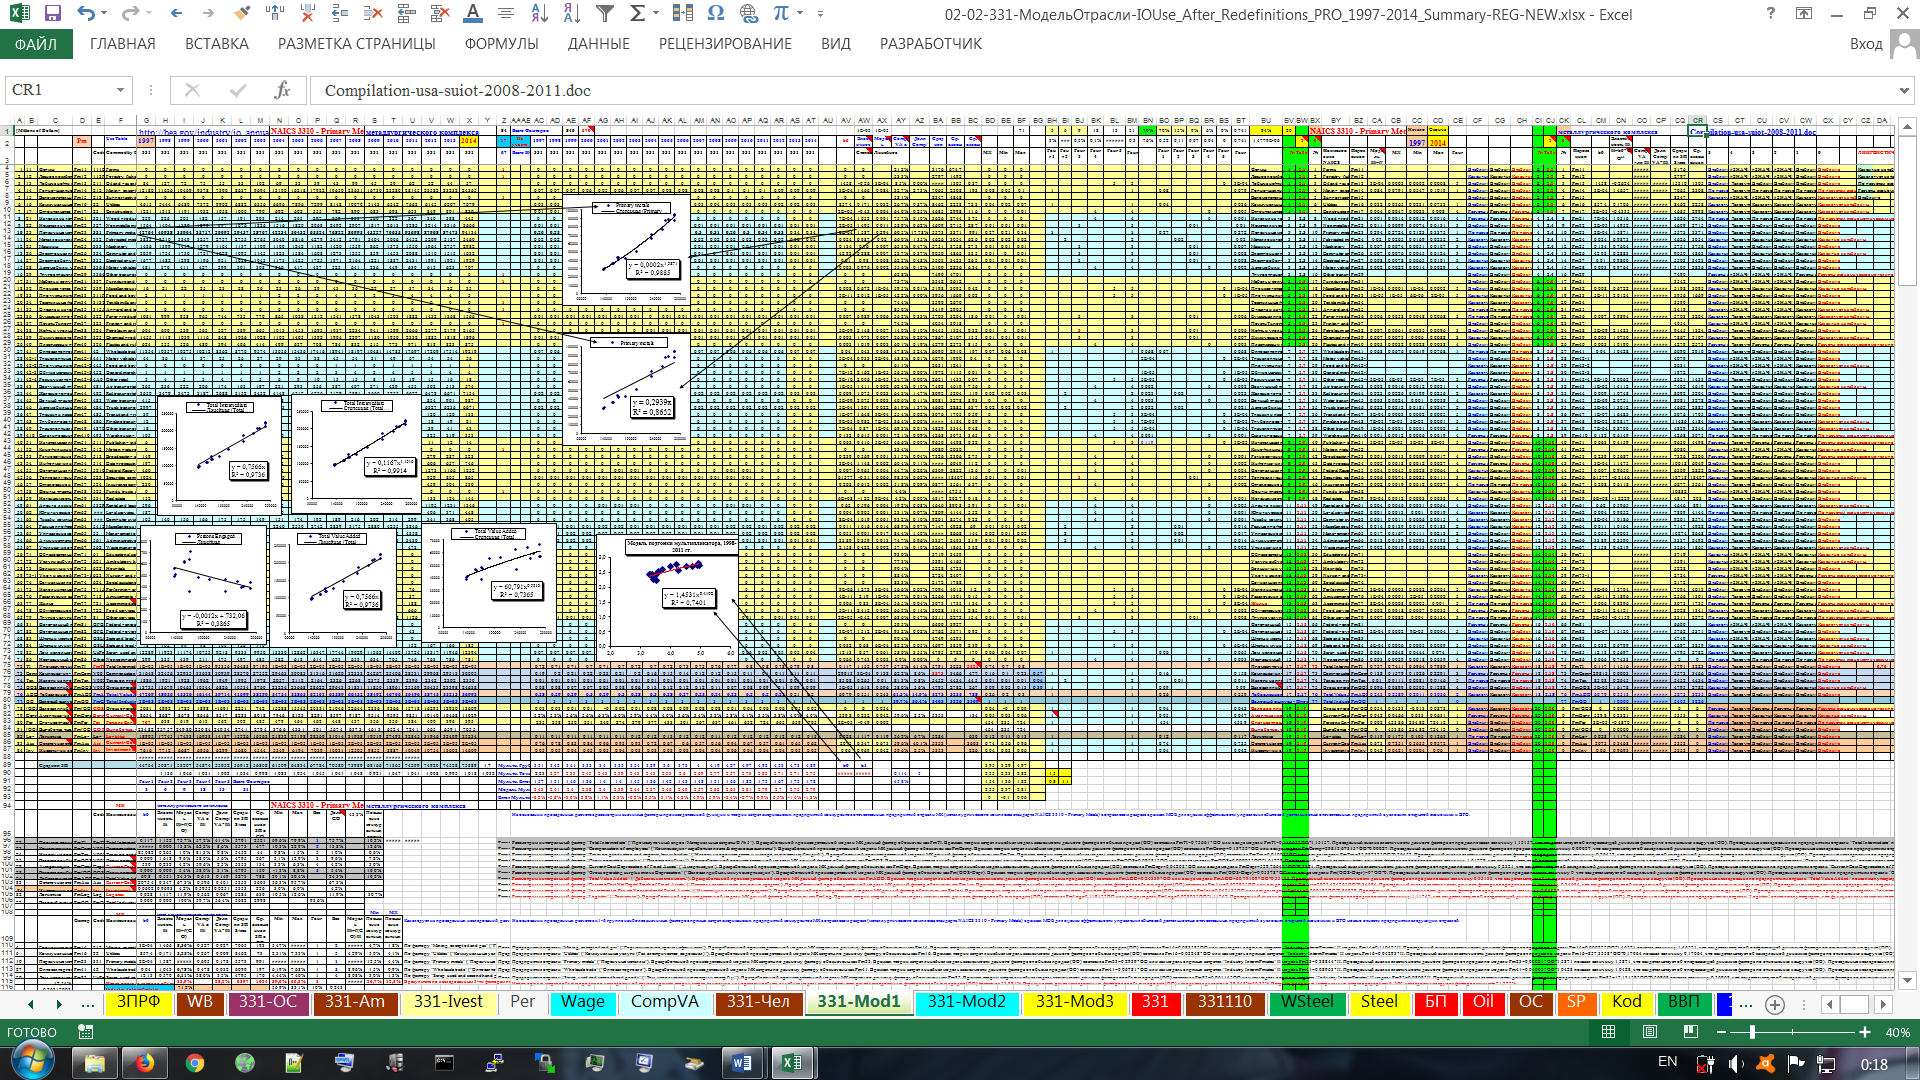Click the zoom slider handle

click(x=1752, y=1032)
